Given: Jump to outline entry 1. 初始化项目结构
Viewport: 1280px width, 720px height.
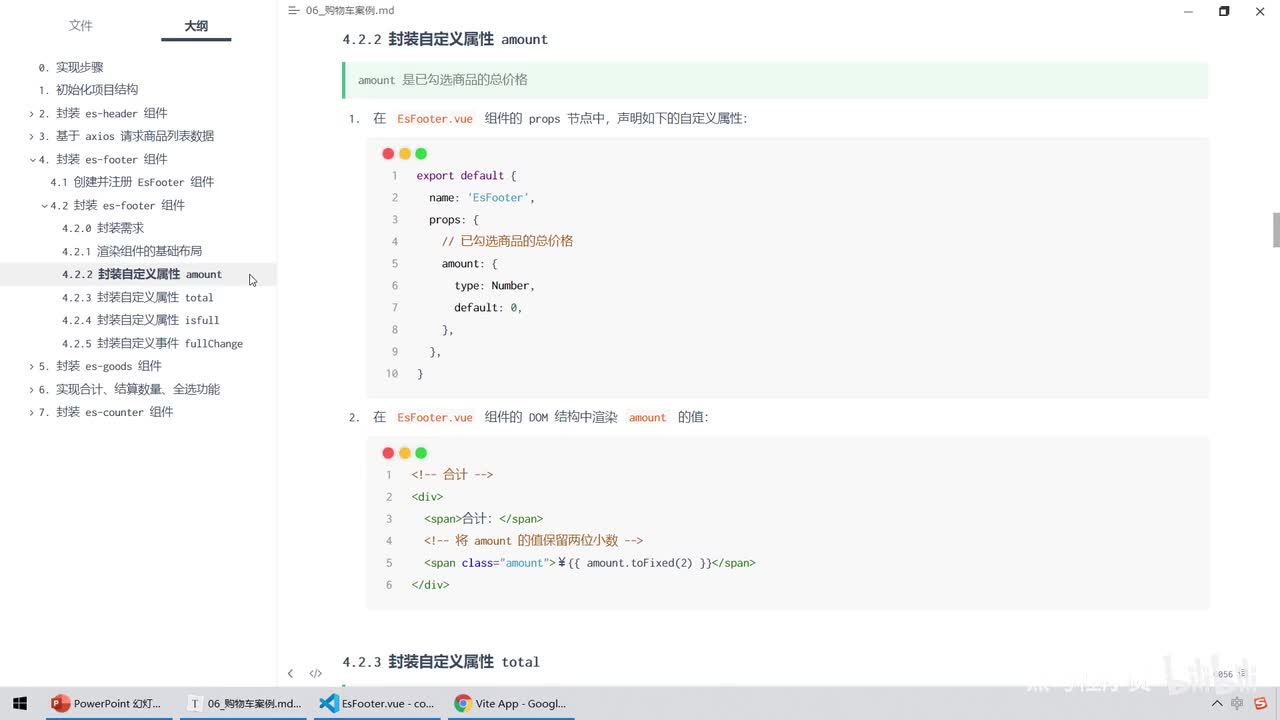Looking at the screenshot, I should pos(88,90).
